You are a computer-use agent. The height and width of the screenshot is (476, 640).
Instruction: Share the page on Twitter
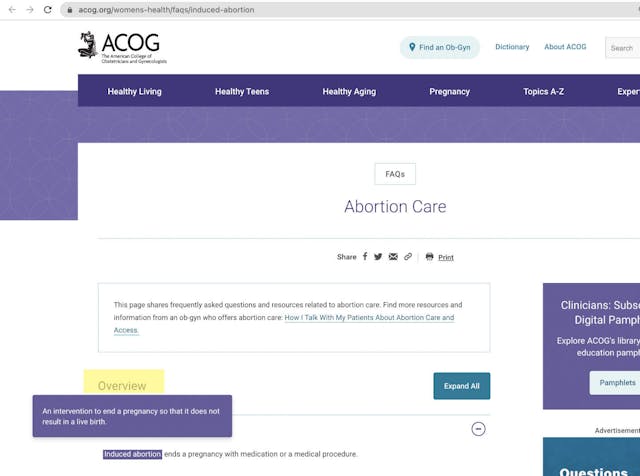[x=378, y=257]
